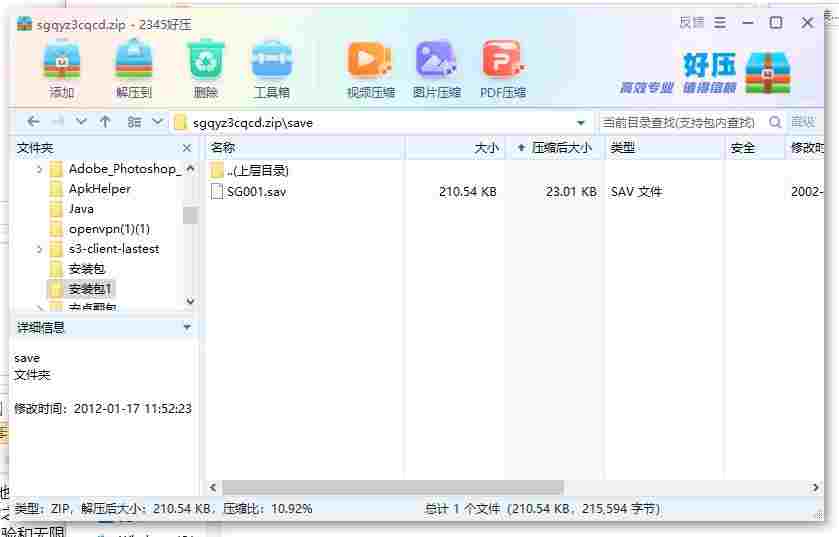
Task: Go forward with the right arrow
Action: click(57, 122)
